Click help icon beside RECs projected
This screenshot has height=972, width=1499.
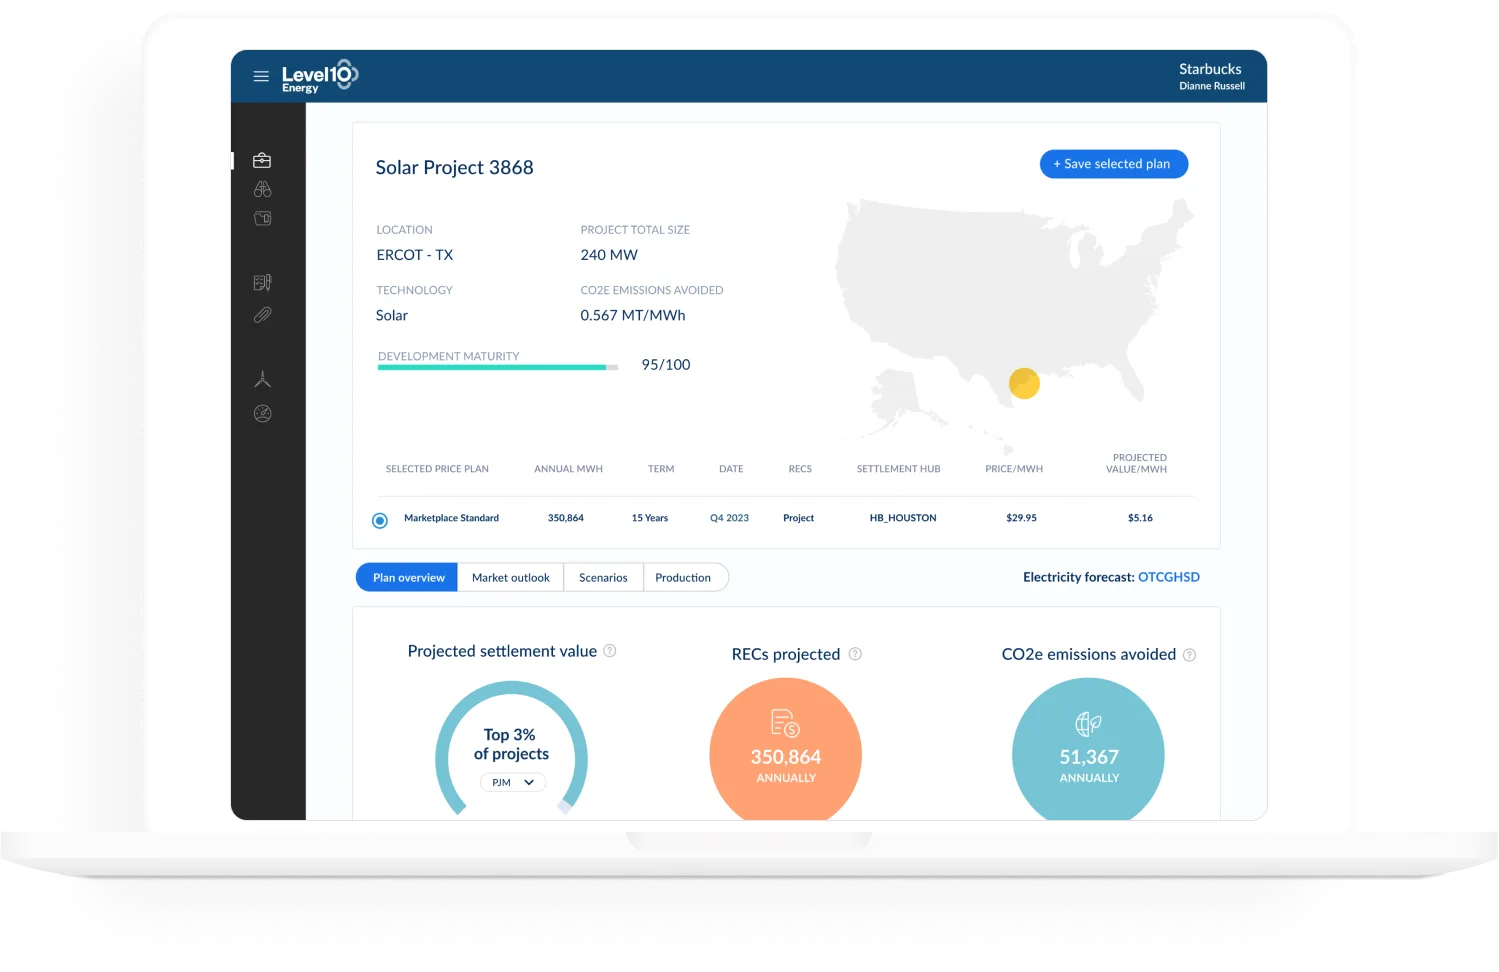tap(855, 654)
